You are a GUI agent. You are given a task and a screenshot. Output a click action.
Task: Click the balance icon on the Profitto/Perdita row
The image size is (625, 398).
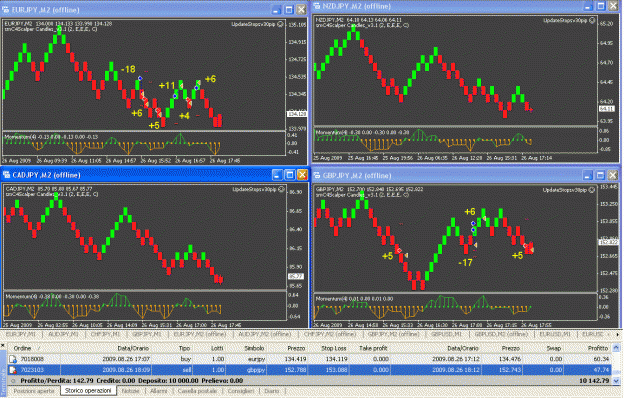tap(13, 381)
